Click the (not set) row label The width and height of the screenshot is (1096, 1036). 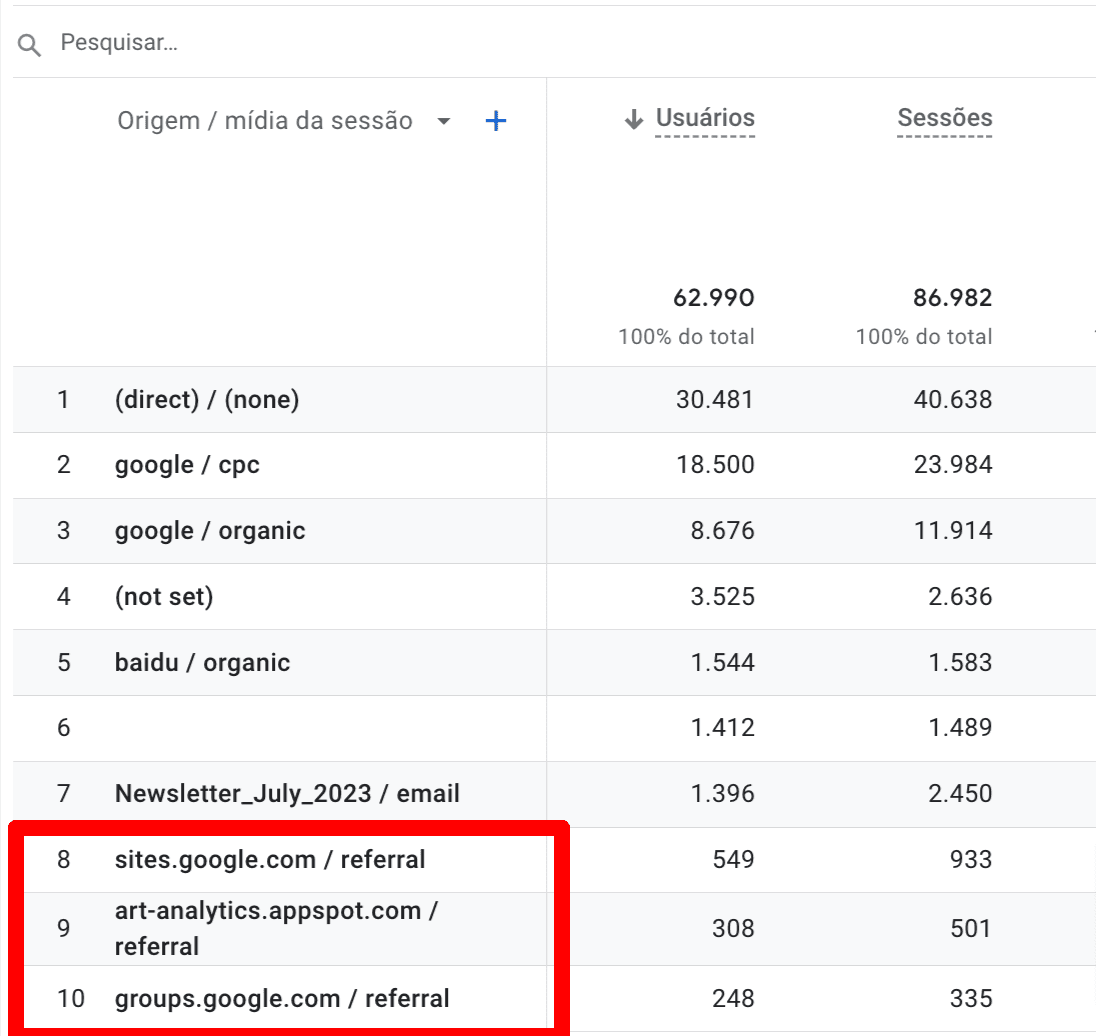(164, 597)
